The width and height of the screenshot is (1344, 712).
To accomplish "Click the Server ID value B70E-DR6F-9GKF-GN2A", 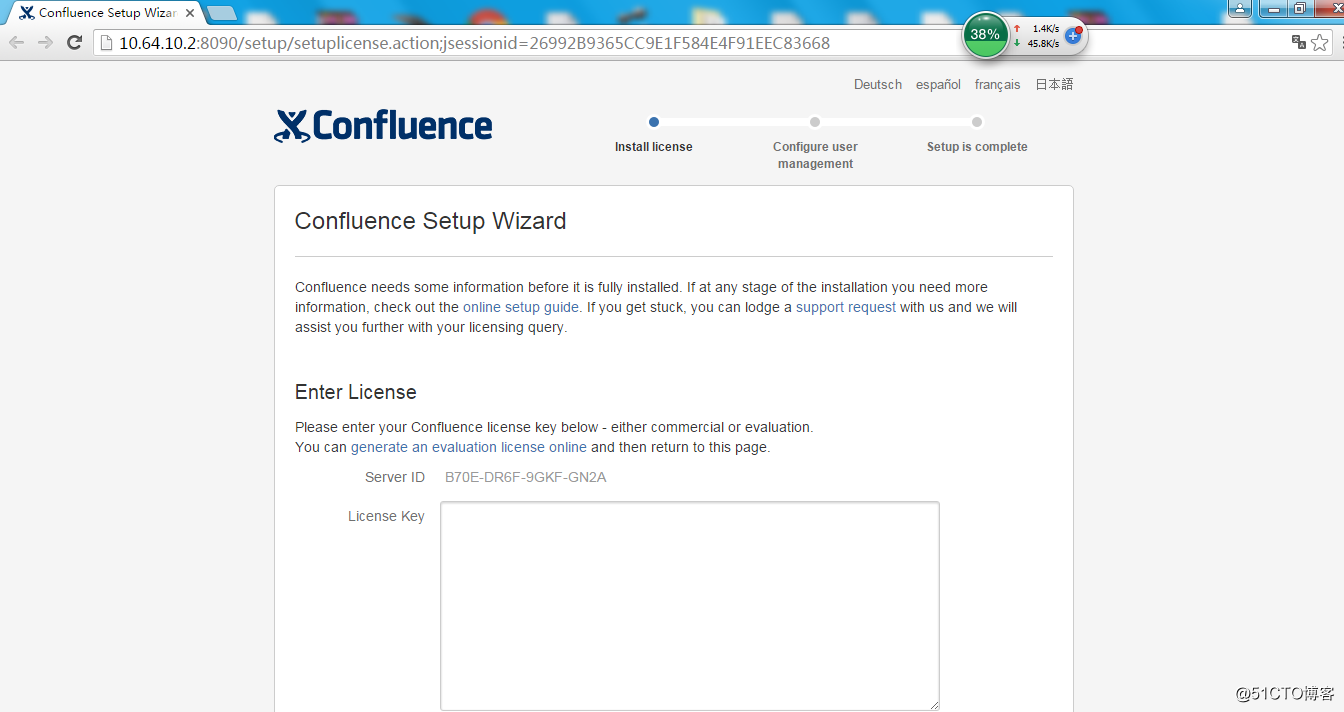I will pos(526,477).
